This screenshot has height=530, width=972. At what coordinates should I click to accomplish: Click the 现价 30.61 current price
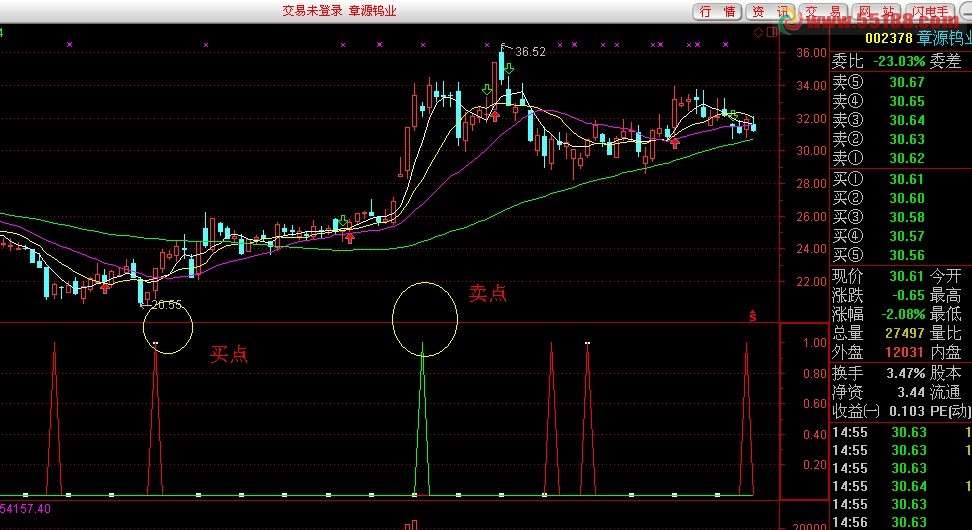[907, 276]
